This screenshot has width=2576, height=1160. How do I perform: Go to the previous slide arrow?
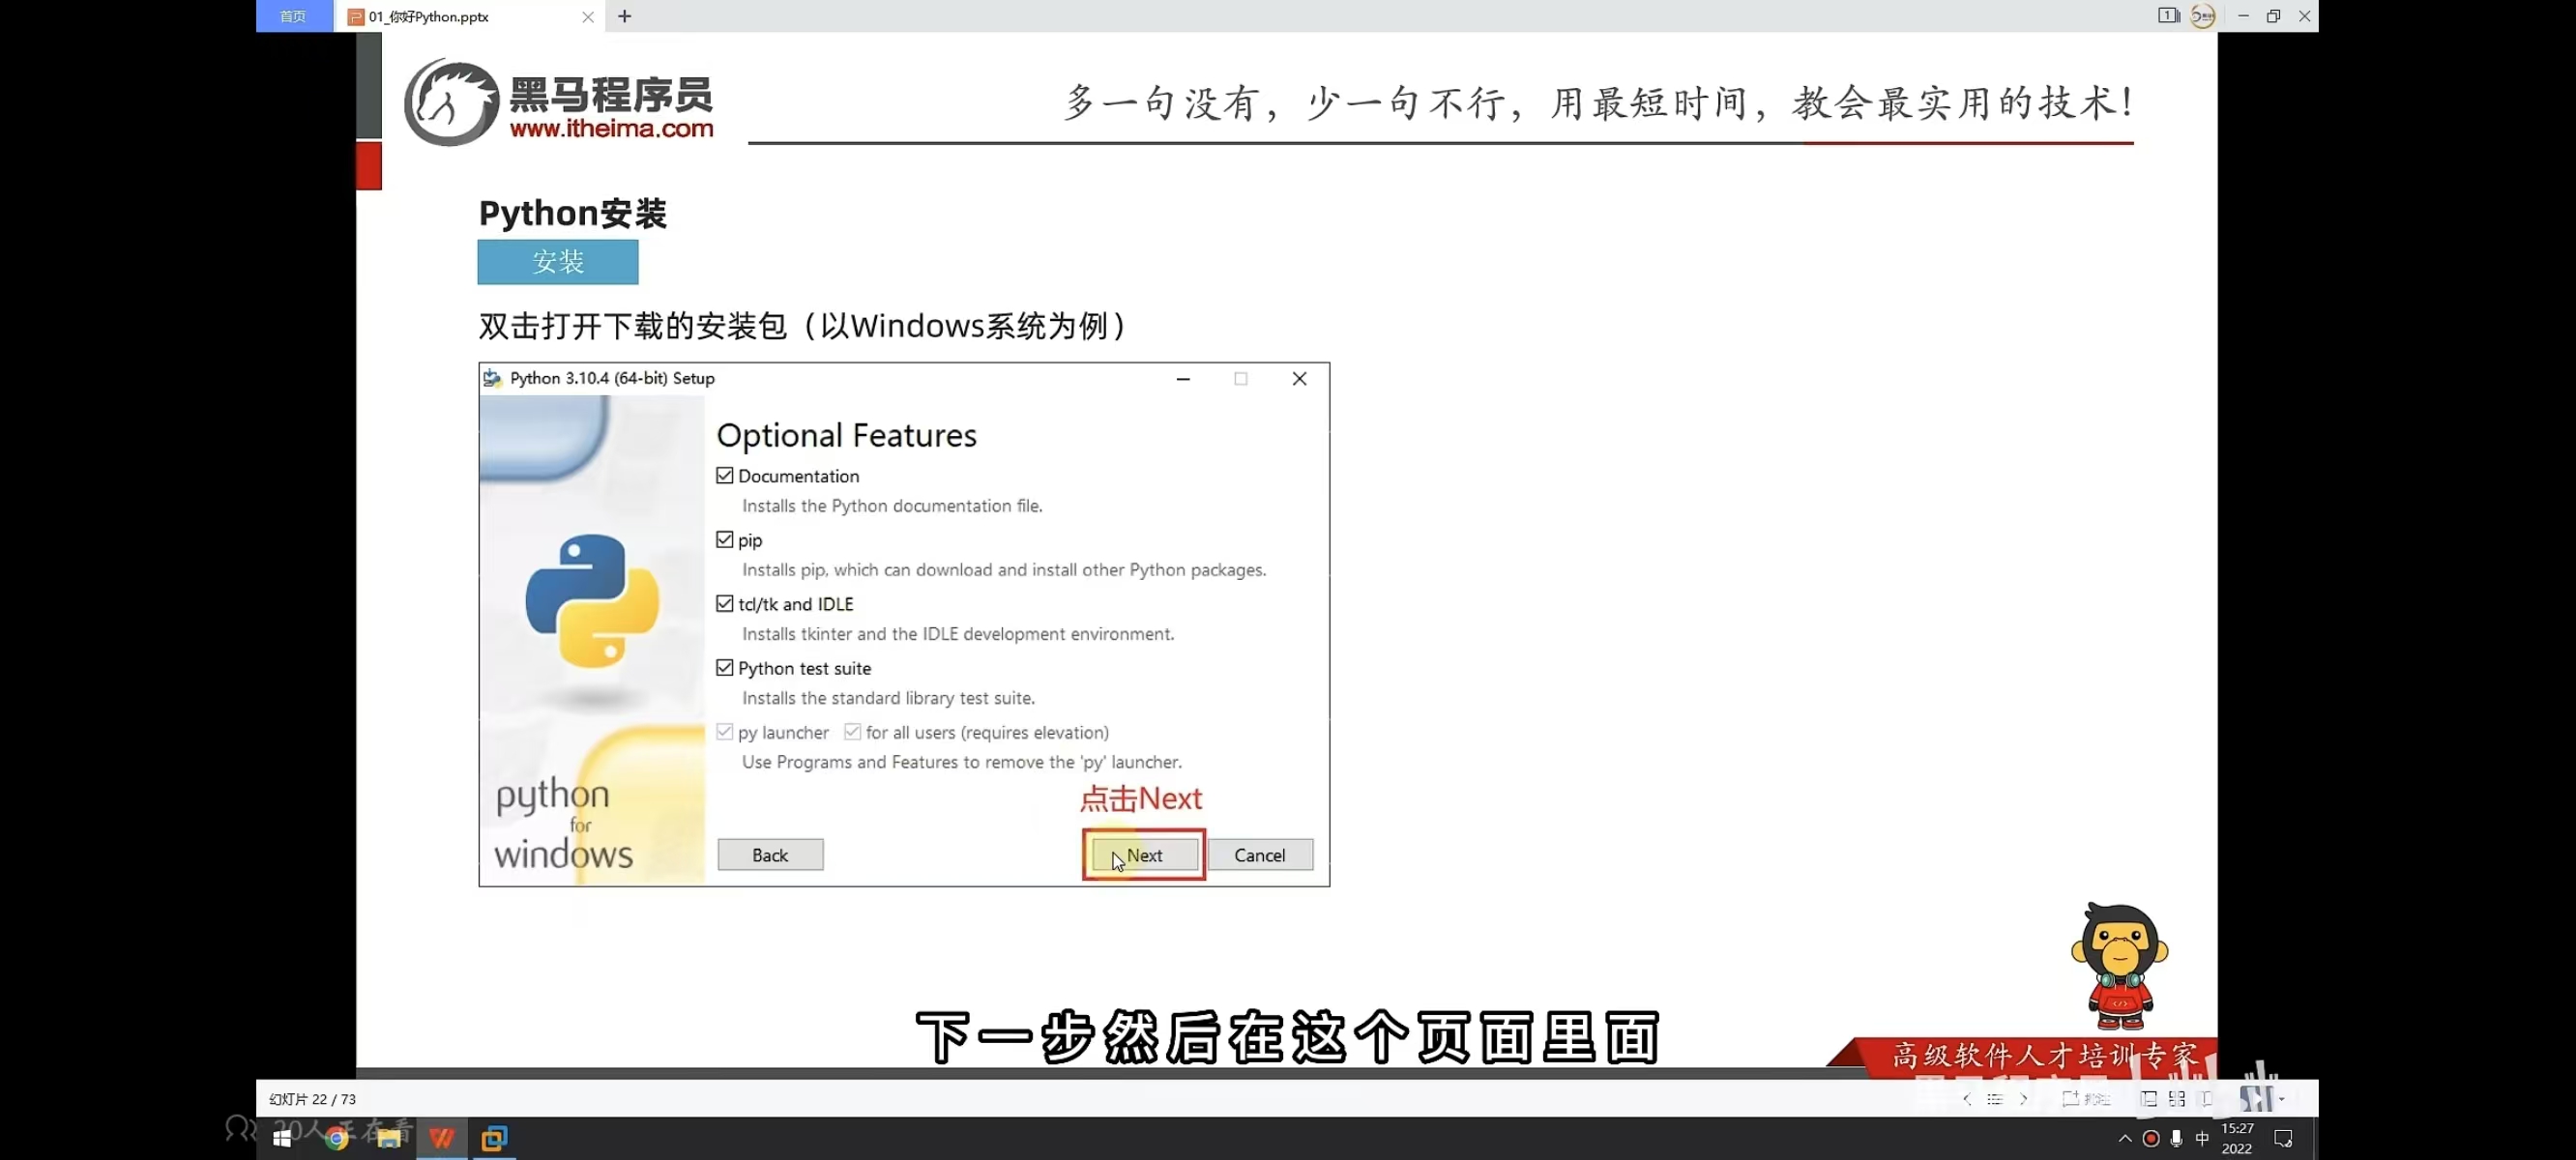[1967, 1099]
